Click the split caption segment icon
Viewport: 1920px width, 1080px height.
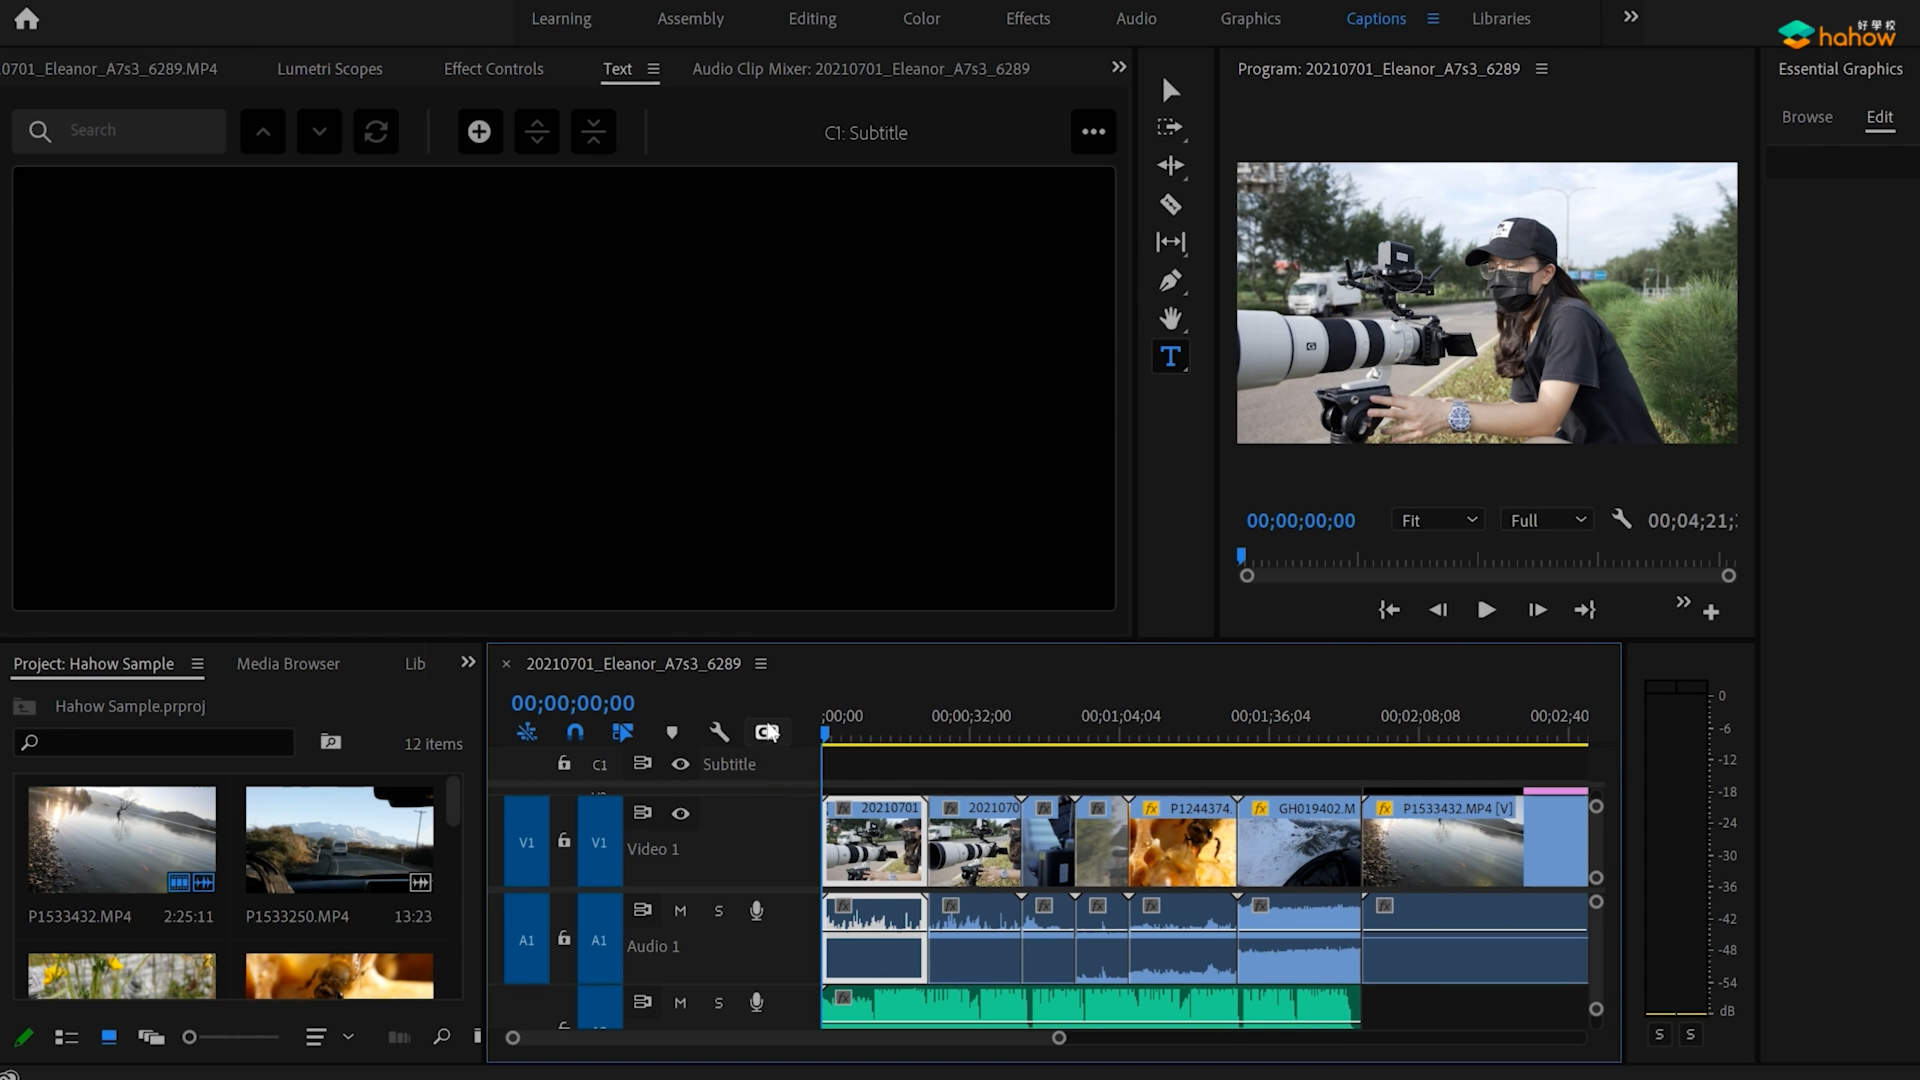coord(537,132)
